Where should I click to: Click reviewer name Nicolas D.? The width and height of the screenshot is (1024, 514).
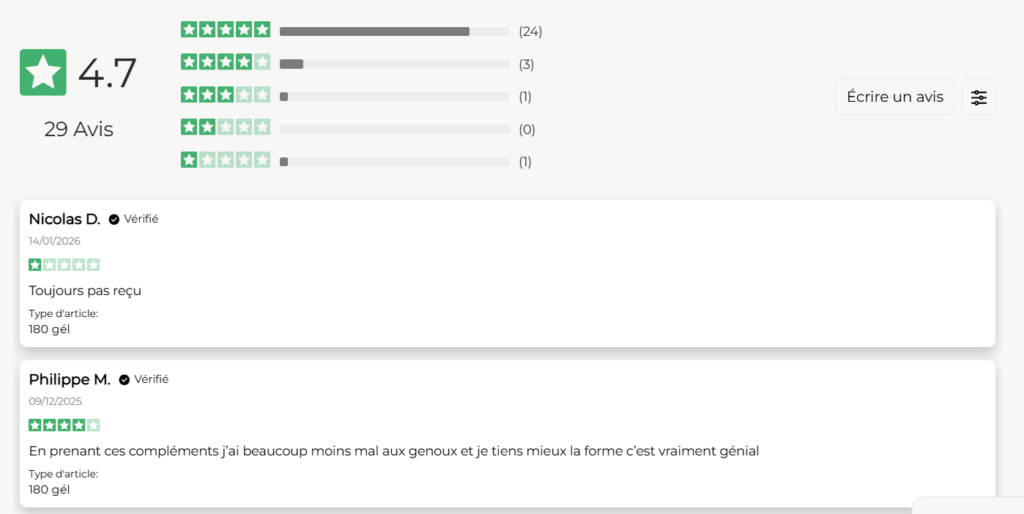(64, 219)
